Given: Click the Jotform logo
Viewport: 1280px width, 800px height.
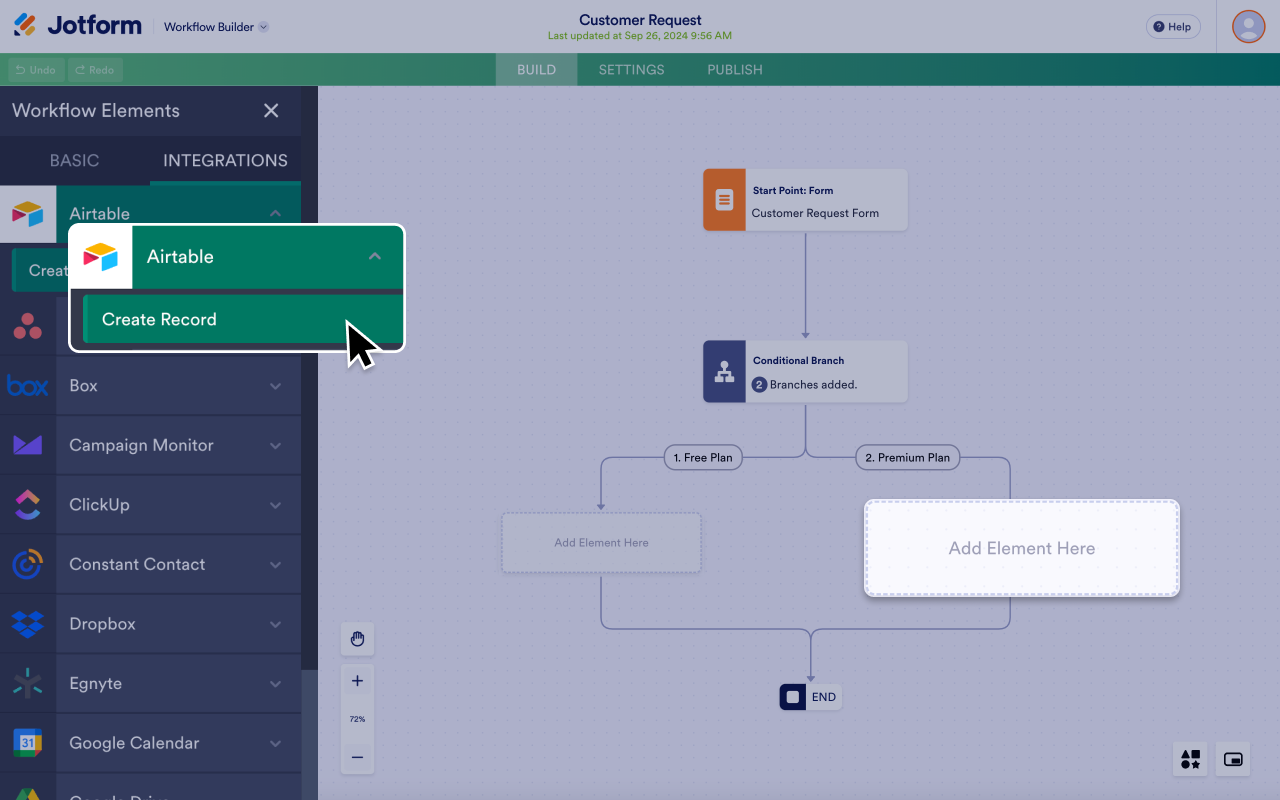Looking at the screenshot, I should [x=77, y=26].
